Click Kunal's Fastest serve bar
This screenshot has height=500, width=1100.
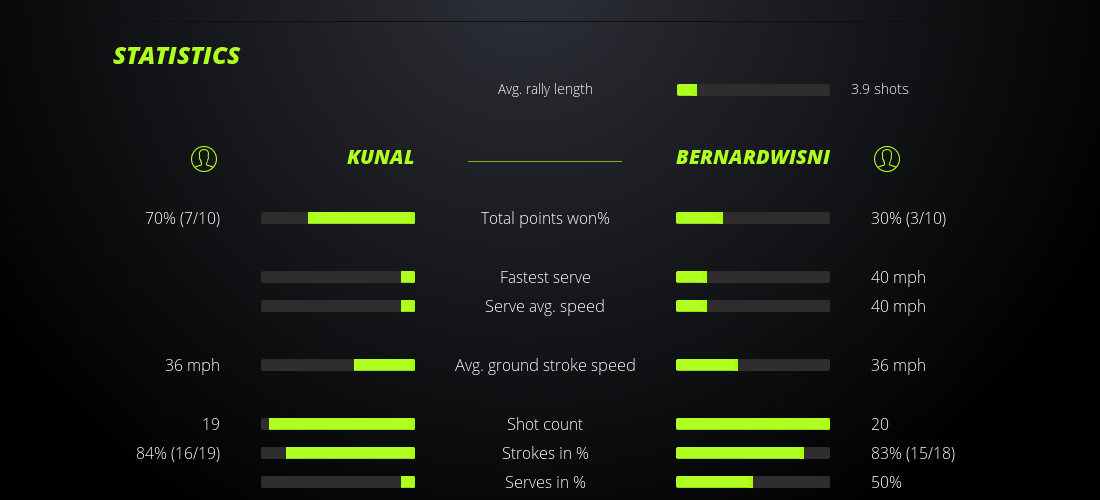coord(338,277)
